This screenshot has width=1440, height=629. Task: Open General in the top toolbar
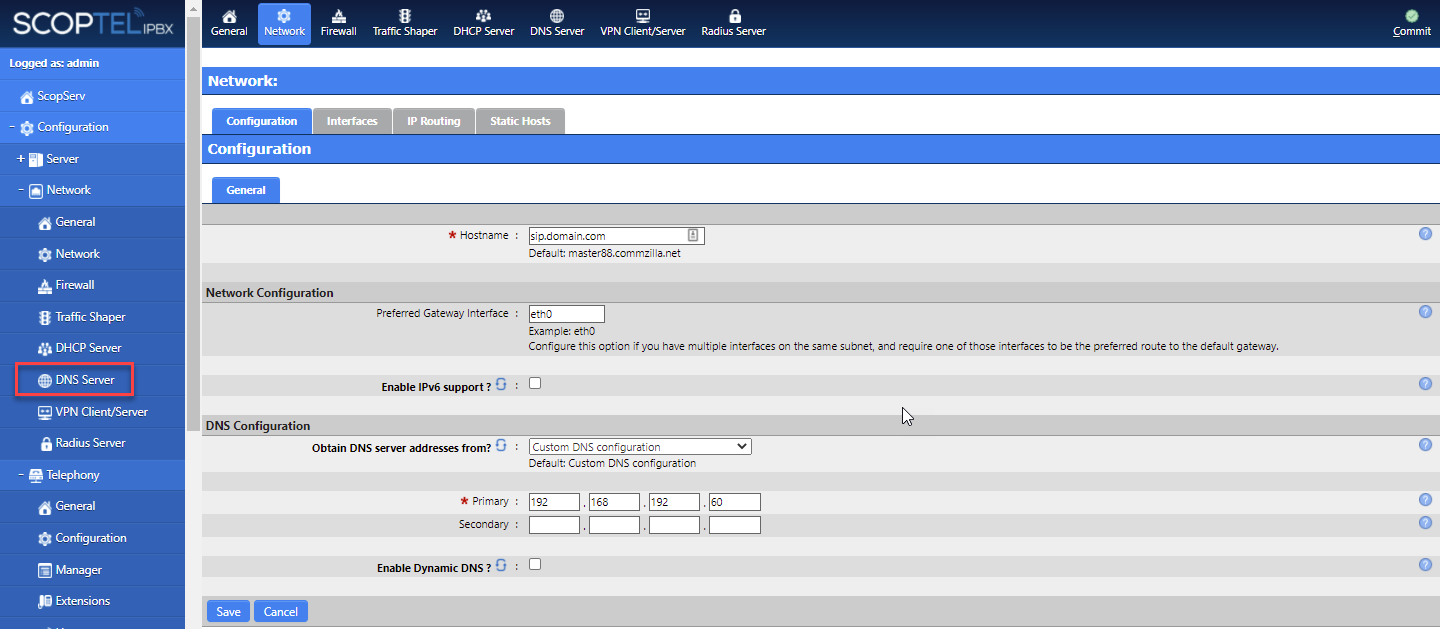point(229,24)
